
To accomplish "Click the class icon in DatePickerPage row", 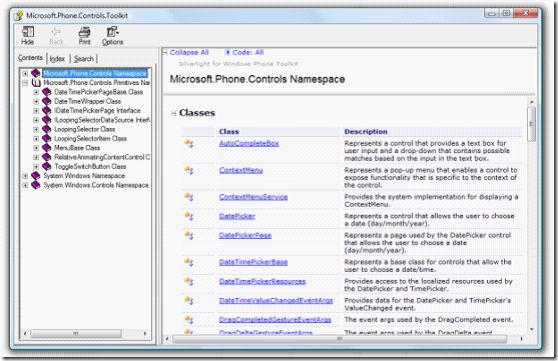I will tap(189, 235).
